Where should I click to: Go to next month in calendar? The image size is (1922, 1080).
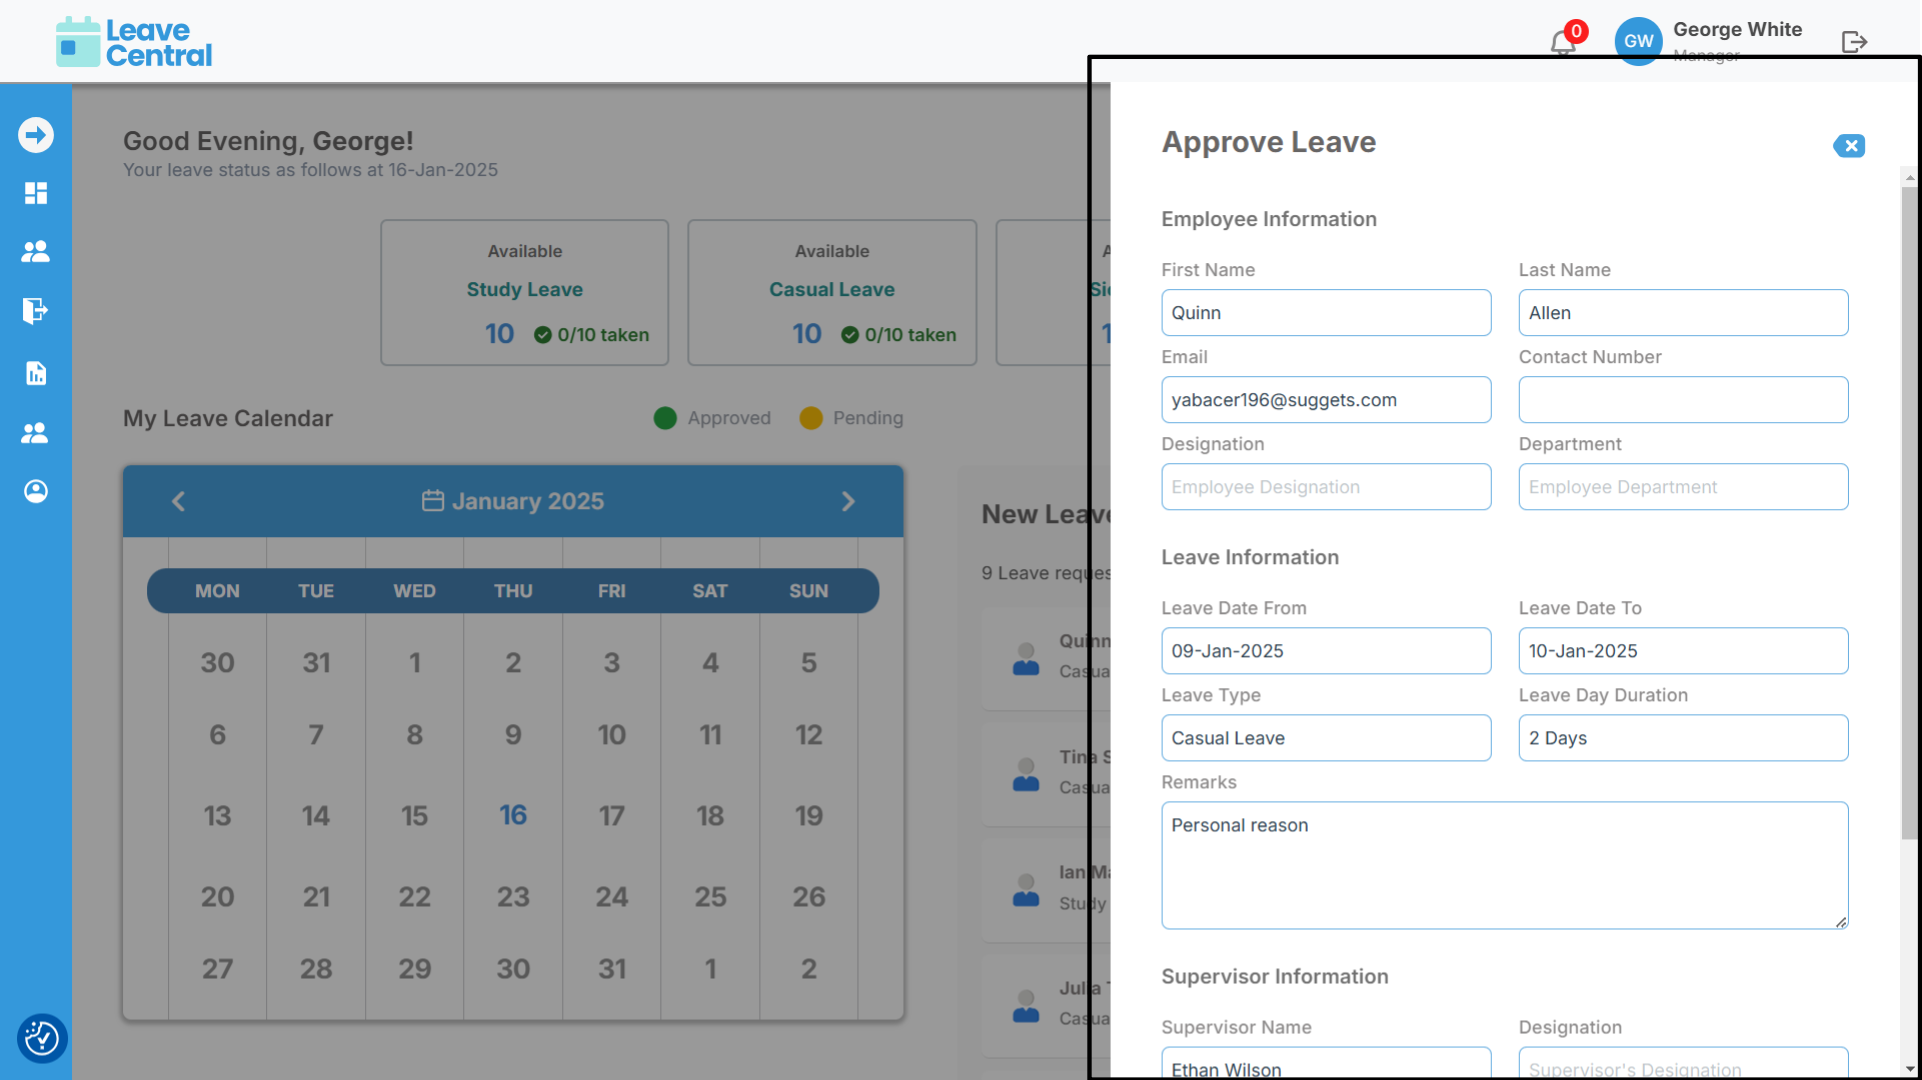848,501
